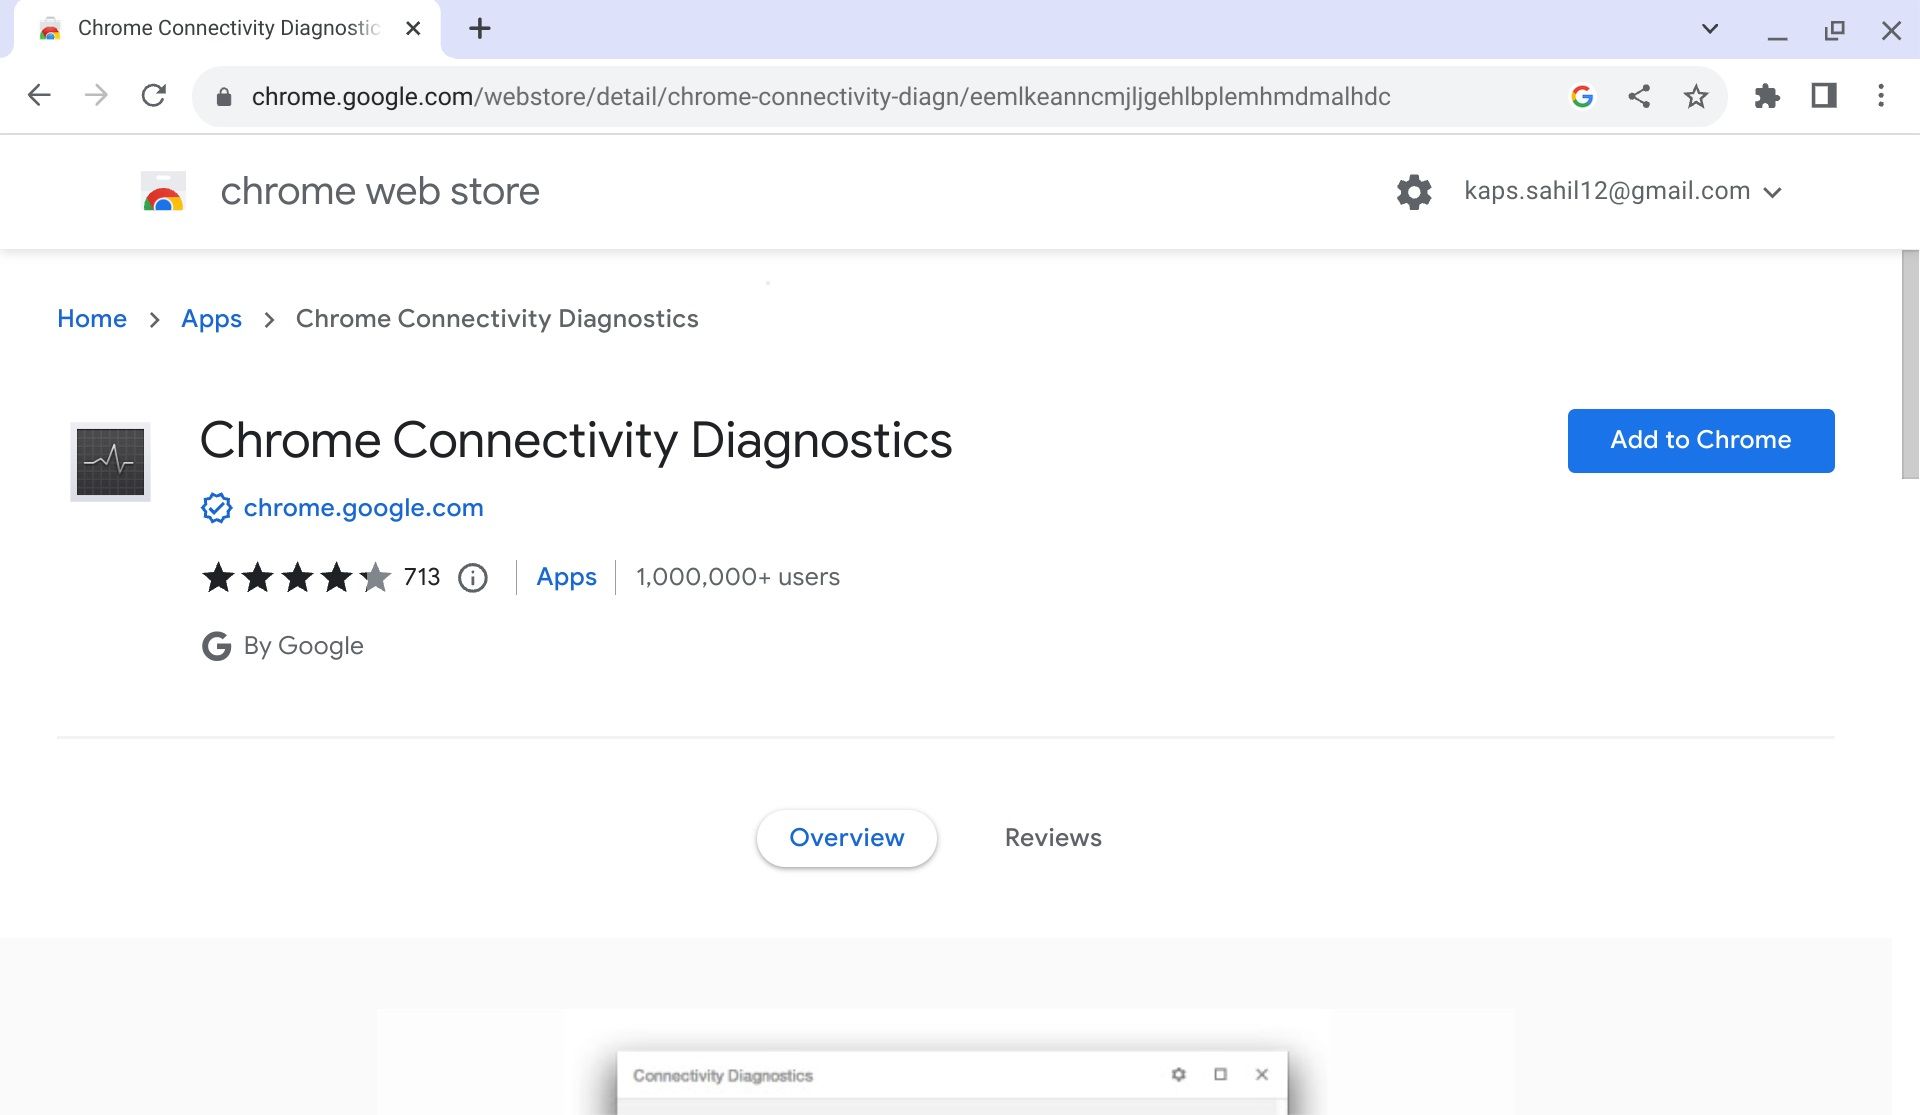
Task: Select the Reviews tab on the extension page
Action: 1054,838
